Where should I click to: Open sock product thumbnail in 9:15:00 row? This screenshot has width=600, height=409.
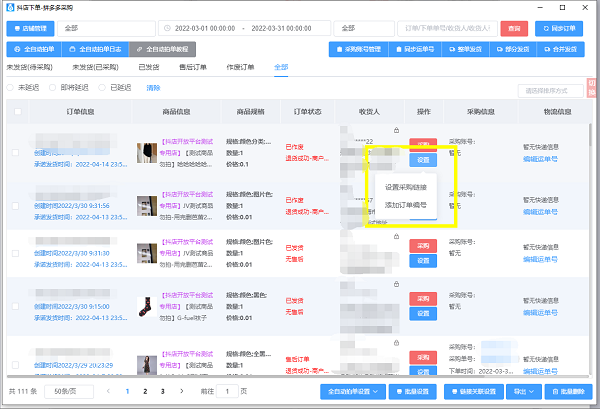(147, 306)
